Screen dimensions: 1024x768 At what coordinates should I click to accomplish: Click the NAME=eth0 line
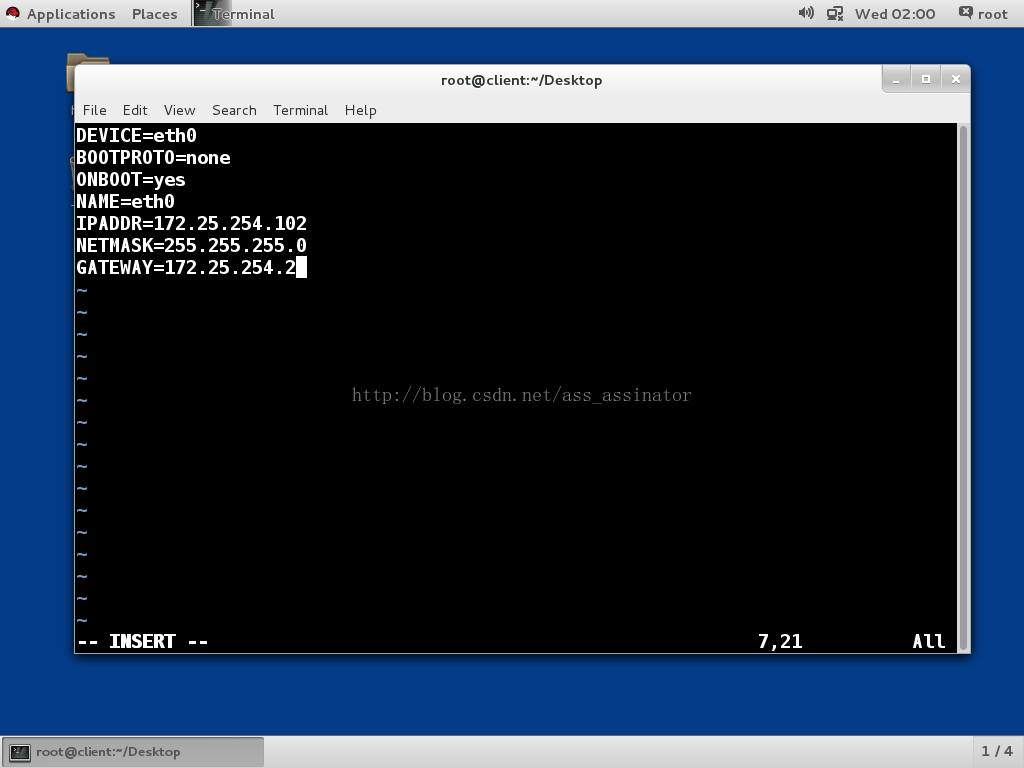click(125, 202)
